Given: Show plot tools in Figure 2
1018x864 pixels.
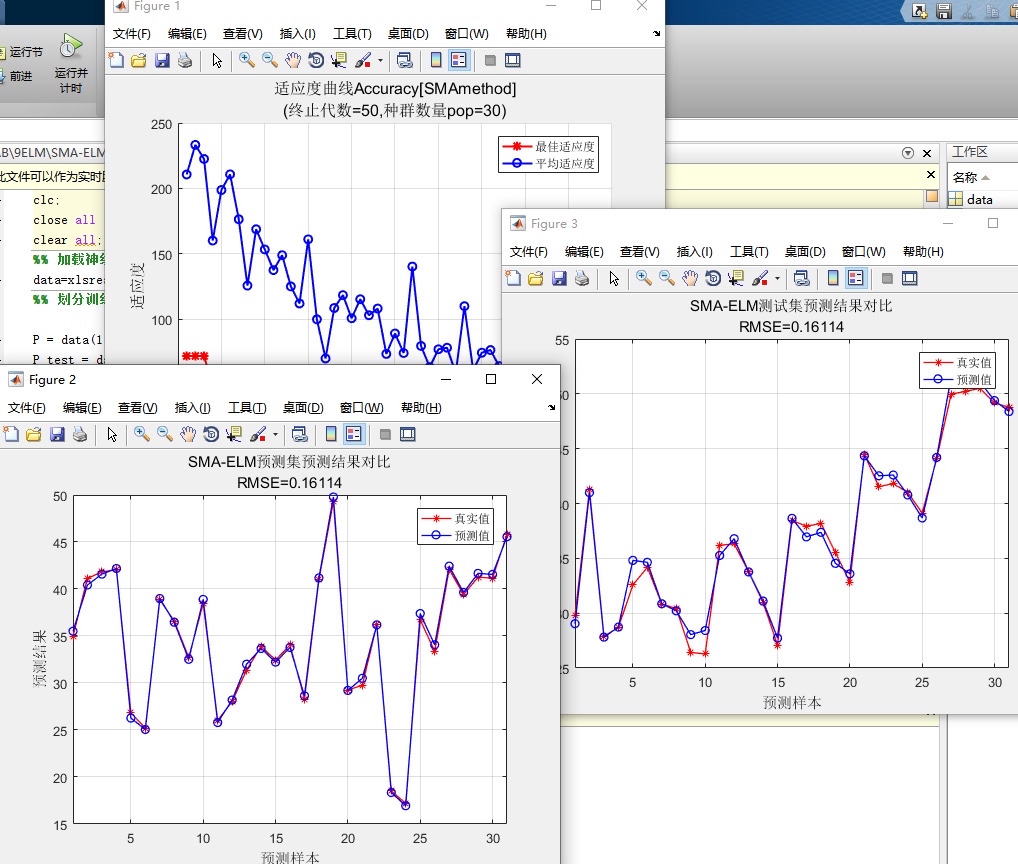Looking at the screenshot, I should click(408, 434).
